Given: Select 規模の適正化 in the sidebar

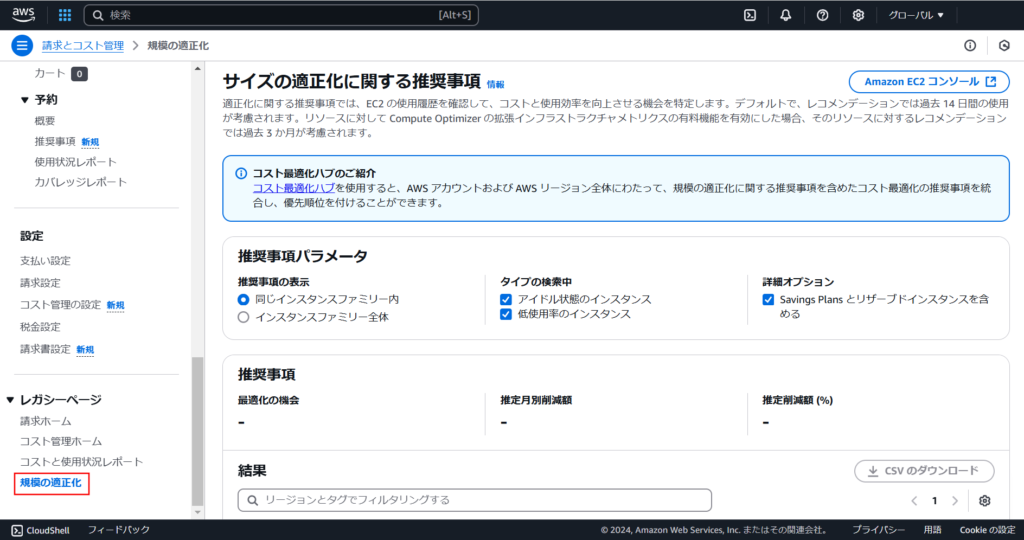Looking at the screenshot, I should [51, 483].
